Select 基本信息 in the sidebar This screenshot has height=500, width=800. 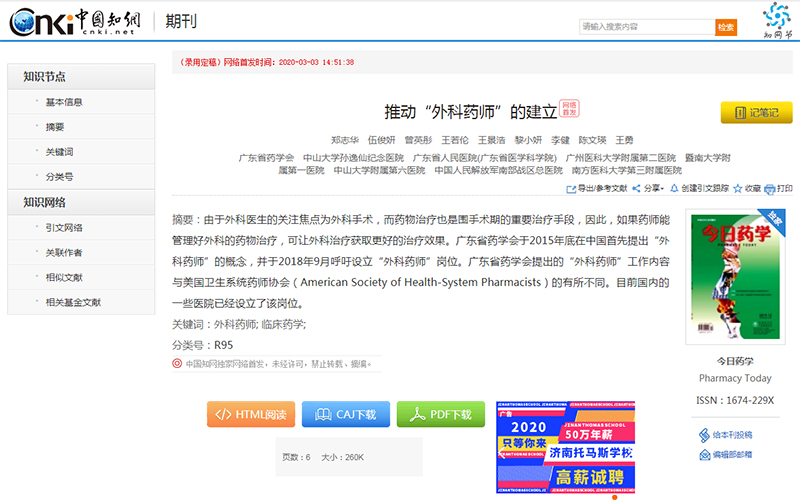[64, 102]
